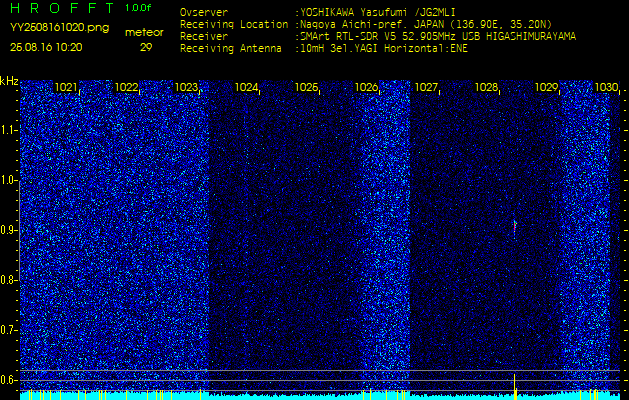
Task: Click antenna value 10mH 3el.YAGI Horizontal:ENE
Action: 384,49
